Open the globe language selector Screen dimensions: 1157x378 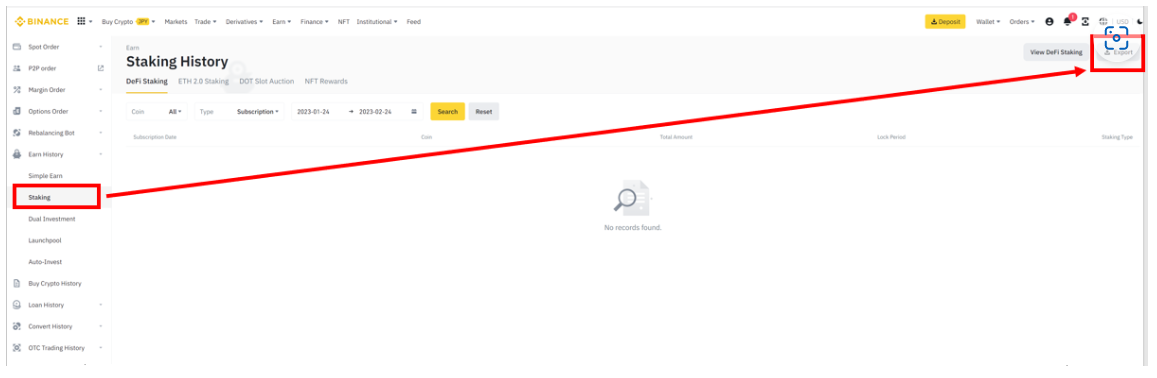click(1103, 21)
